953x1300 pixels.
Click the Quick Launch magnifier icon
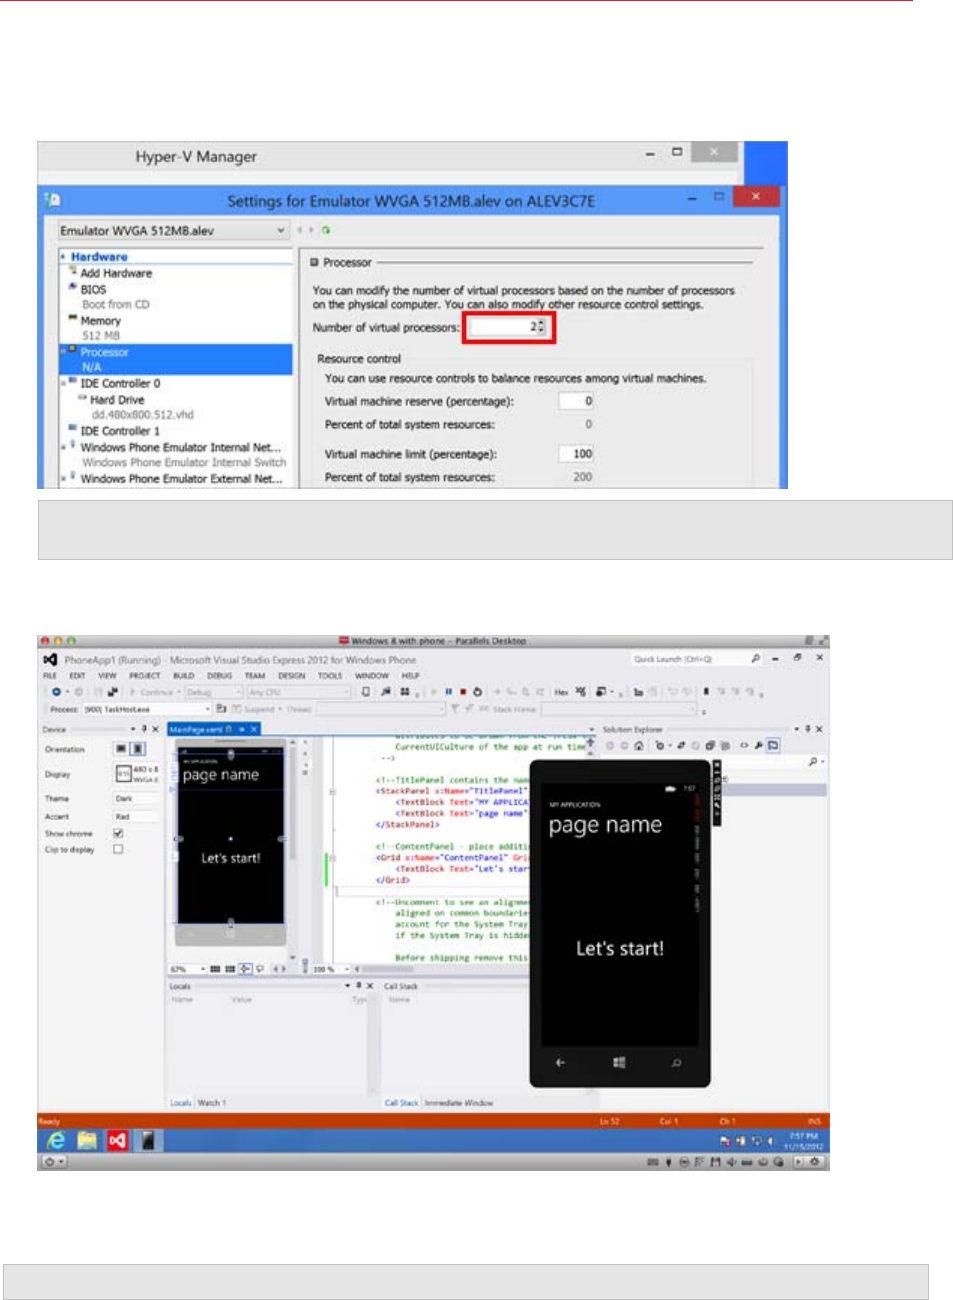pos(755,659)
